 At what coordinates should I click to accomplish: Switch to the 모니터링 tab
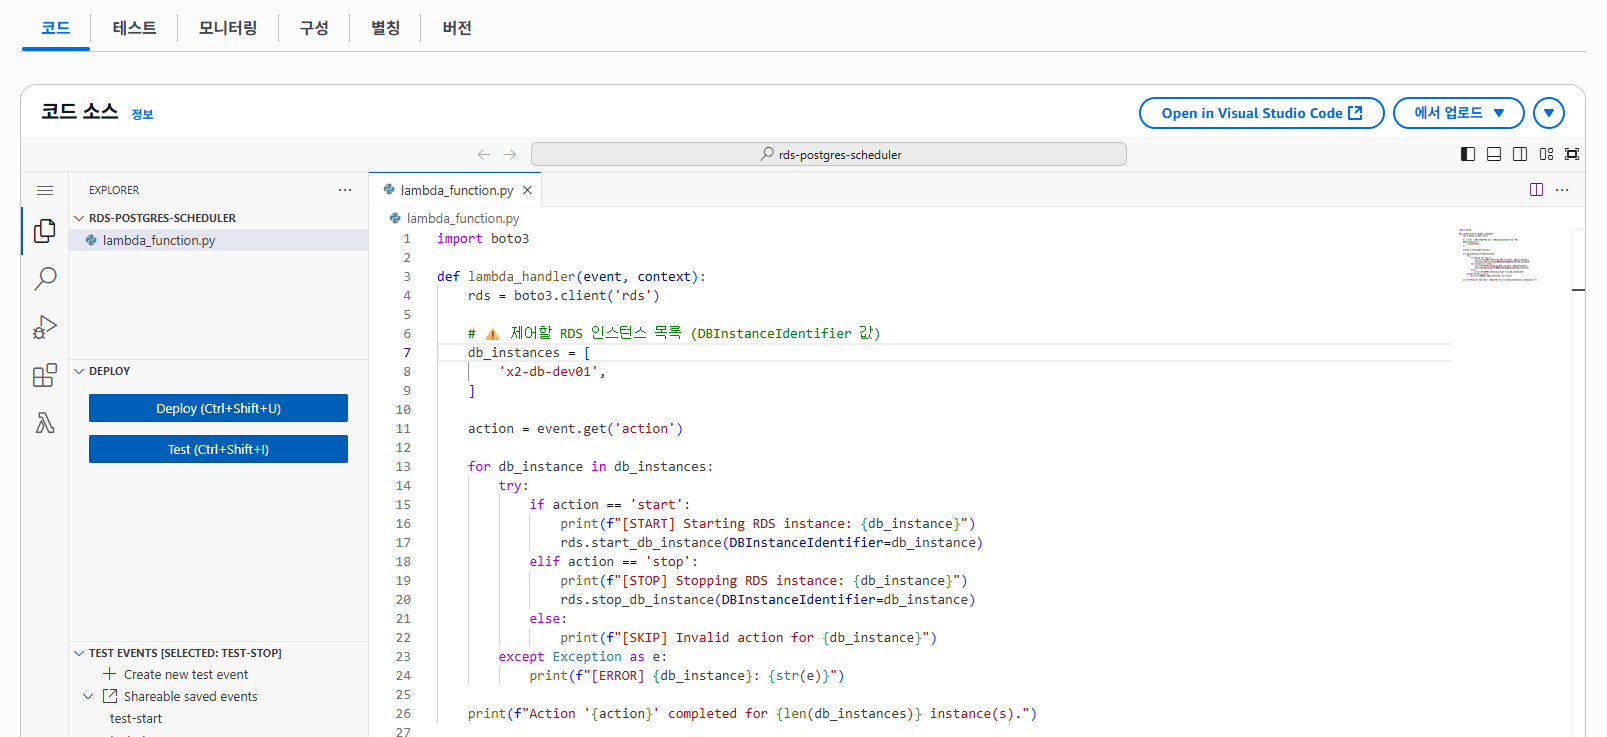tap(228, 28)
